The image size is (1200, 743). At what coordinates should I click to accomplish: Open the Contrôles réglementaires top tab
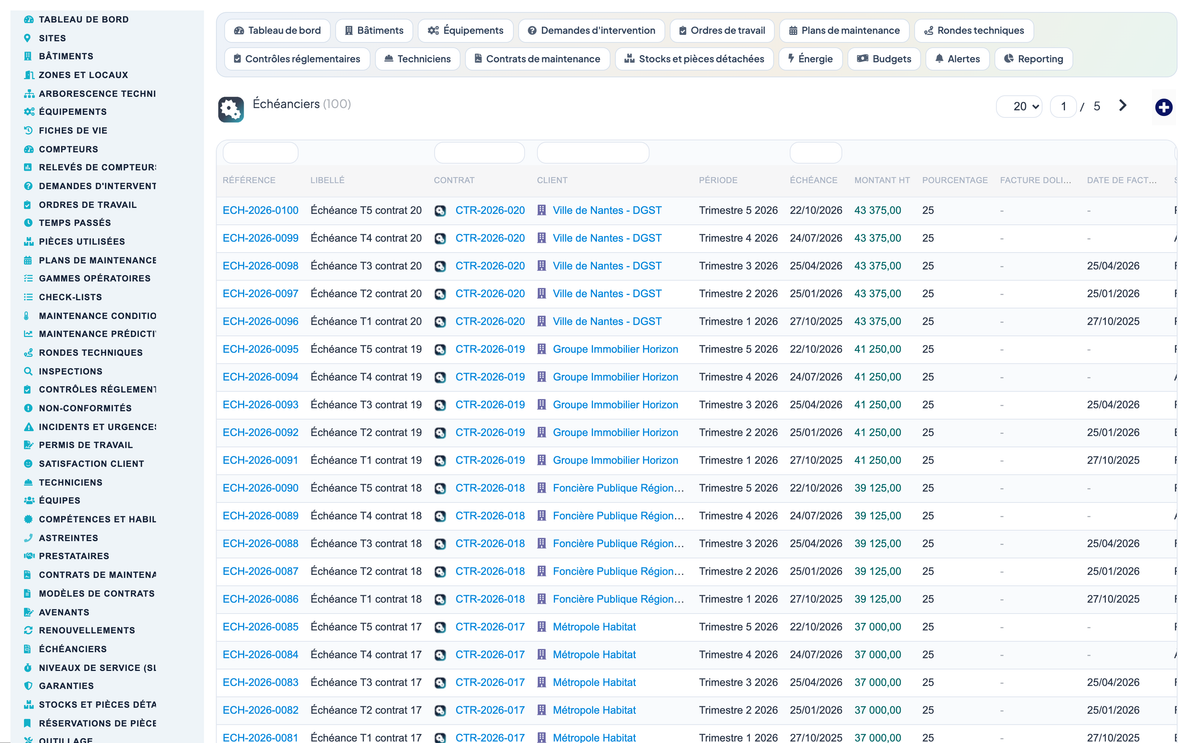[x=296, y=59]
